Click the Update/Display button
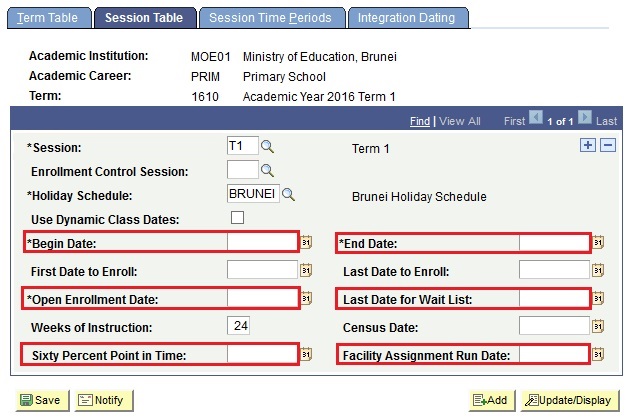633x420 pixels. (570, 400)
